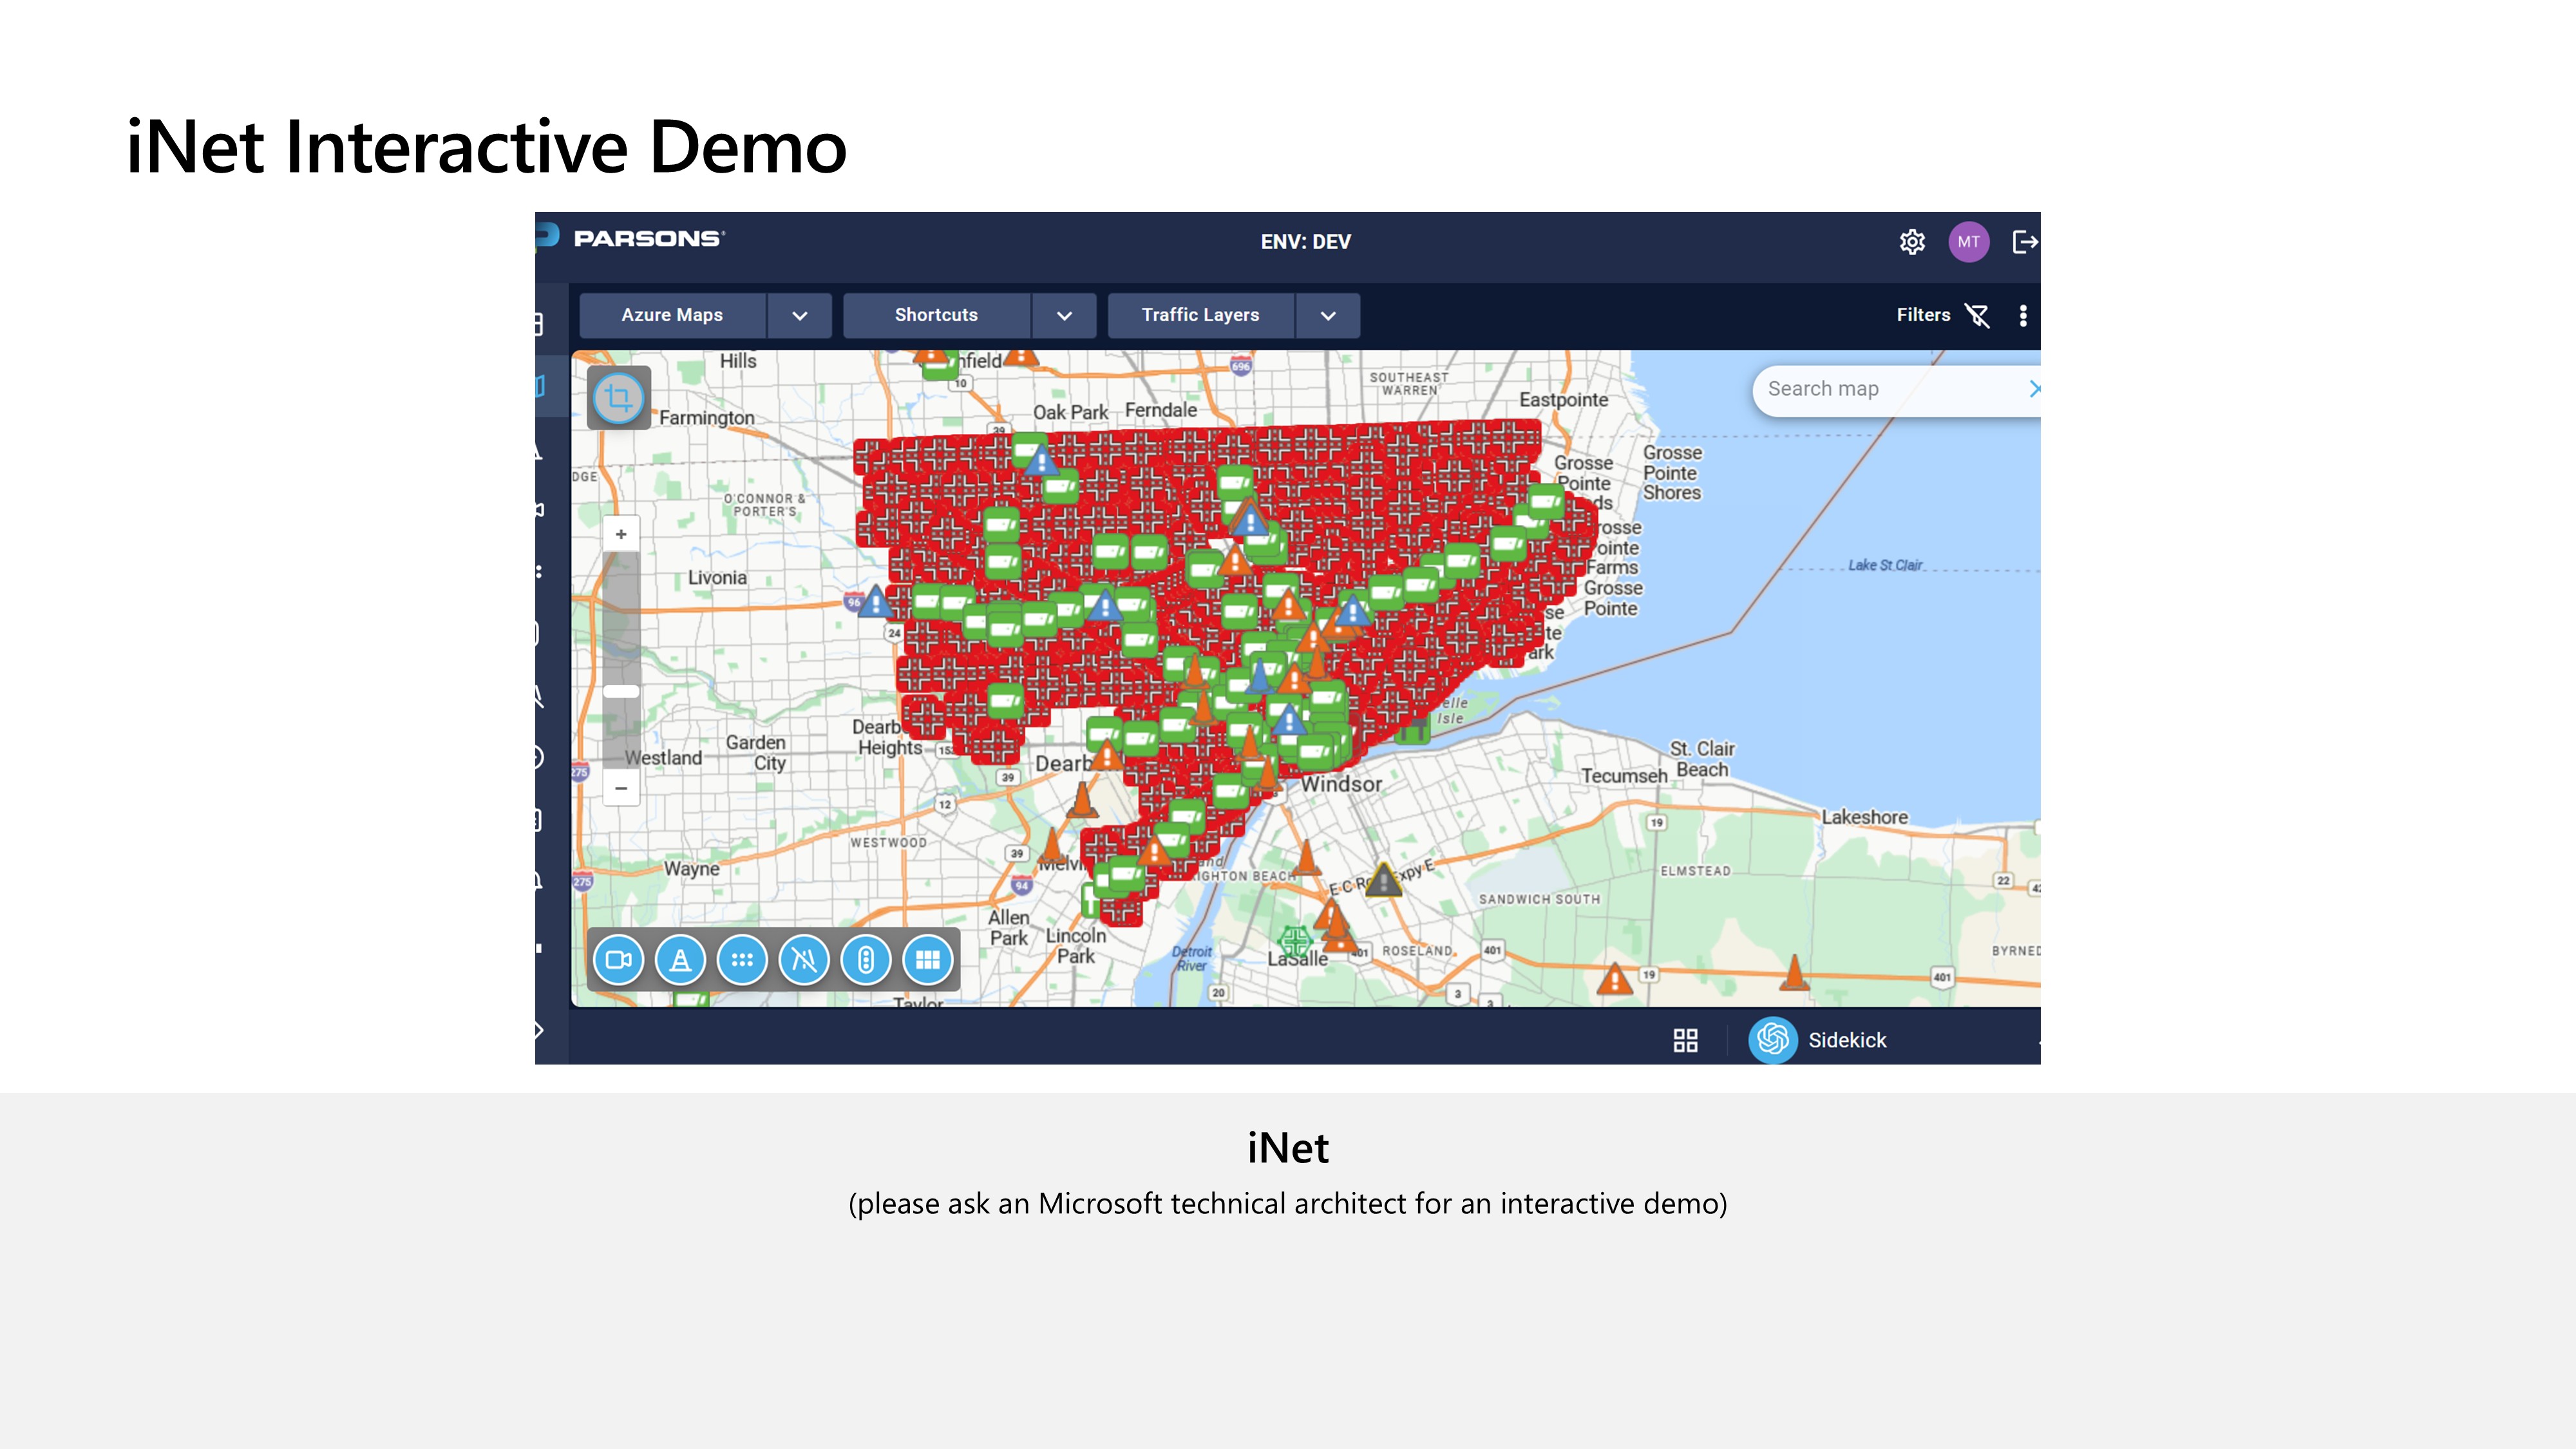Click the road closure layer icon
Image resolution: width=2576 pixels, height=1449 pixels.
[804, 960]
